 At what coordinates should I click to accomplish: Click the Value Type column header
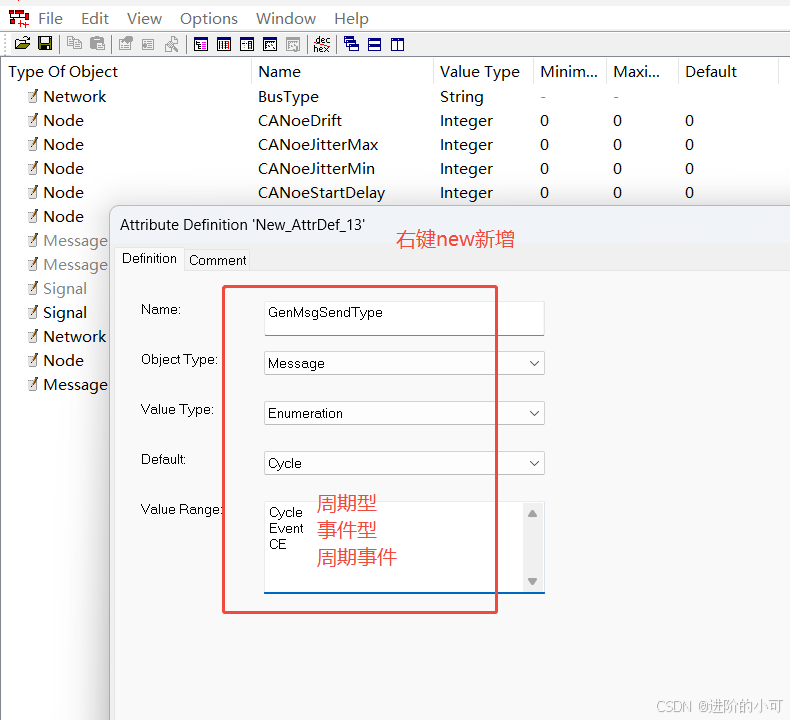tap(484, 71)
